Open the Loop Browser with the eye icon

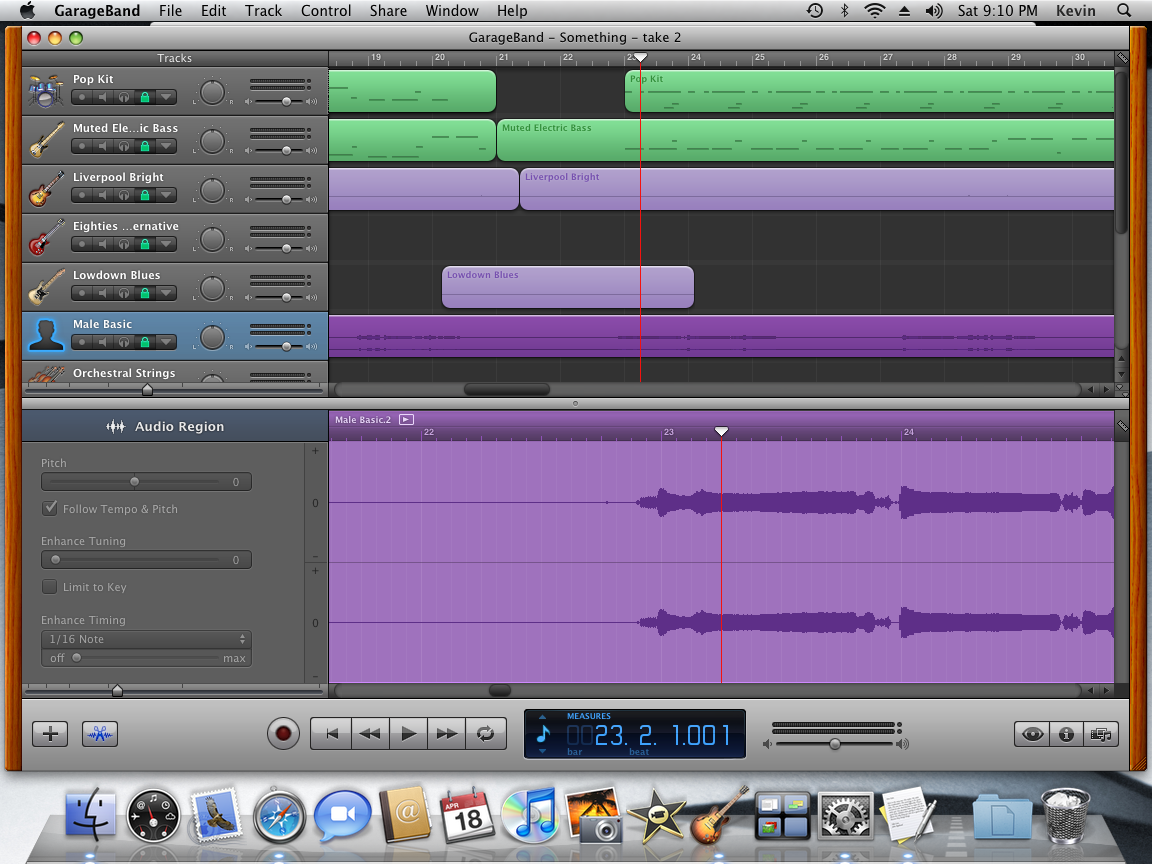[1031, 733]
